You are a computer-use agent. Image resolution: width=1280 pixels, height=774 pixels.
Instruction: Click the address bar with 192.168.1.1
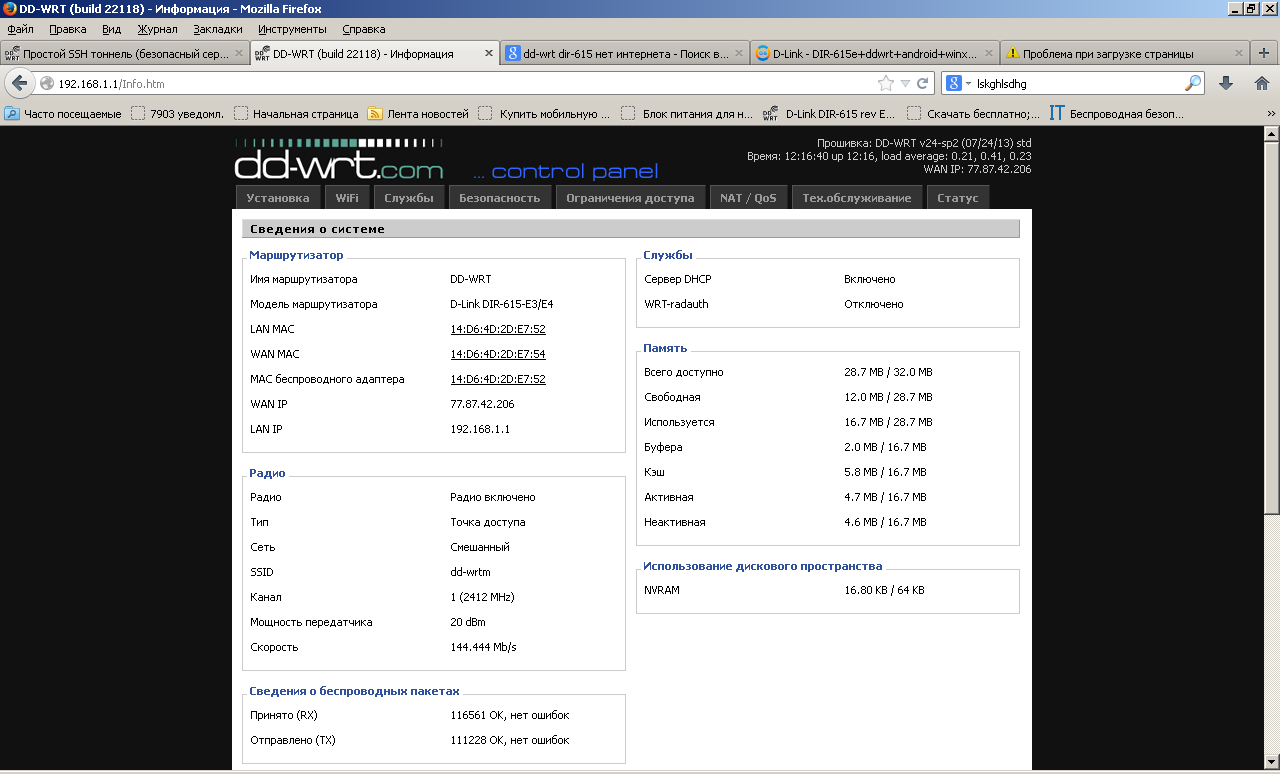(450, 84)
